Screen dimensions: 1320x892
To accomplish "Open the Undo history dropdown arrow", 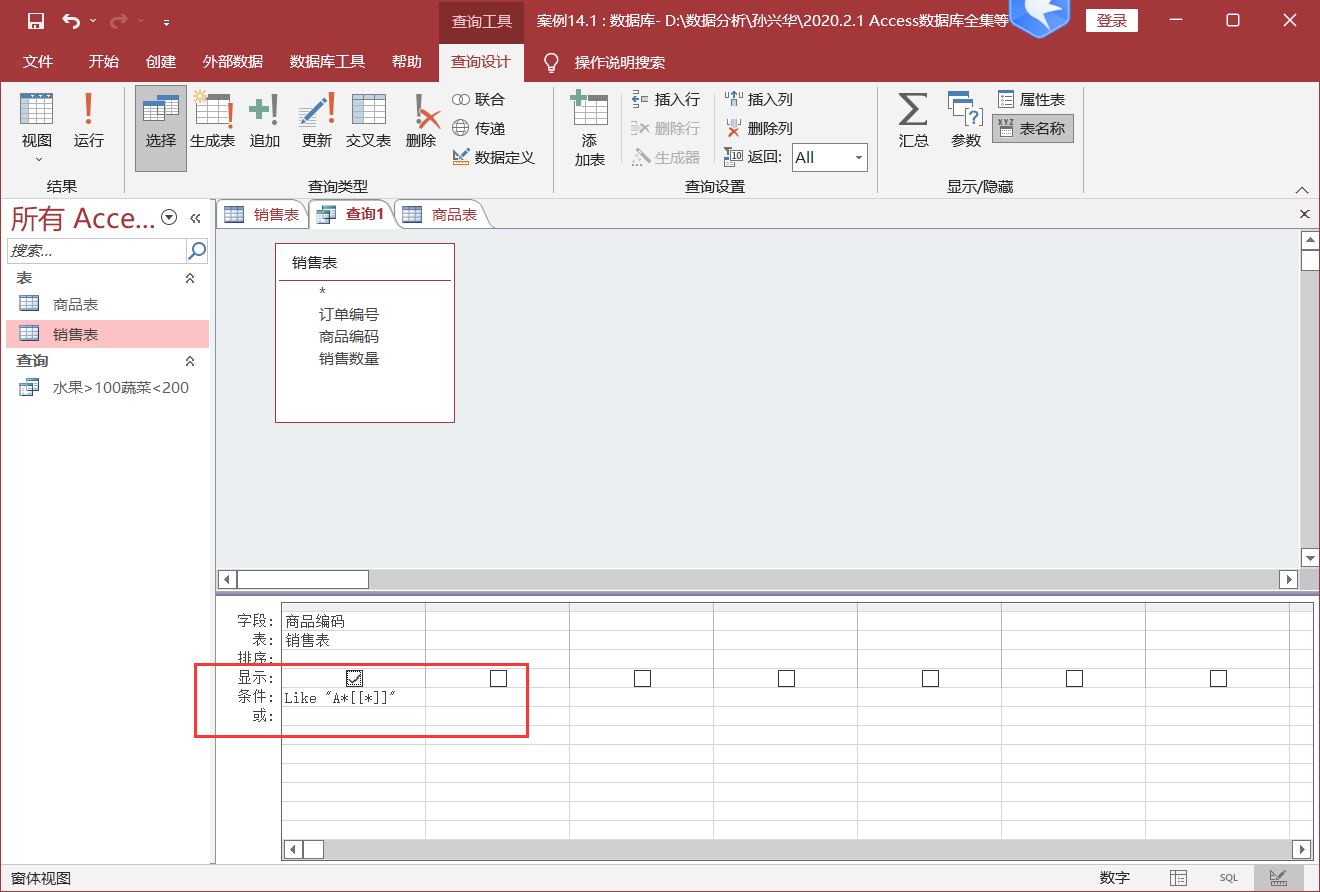I will (x=93, y=21).
